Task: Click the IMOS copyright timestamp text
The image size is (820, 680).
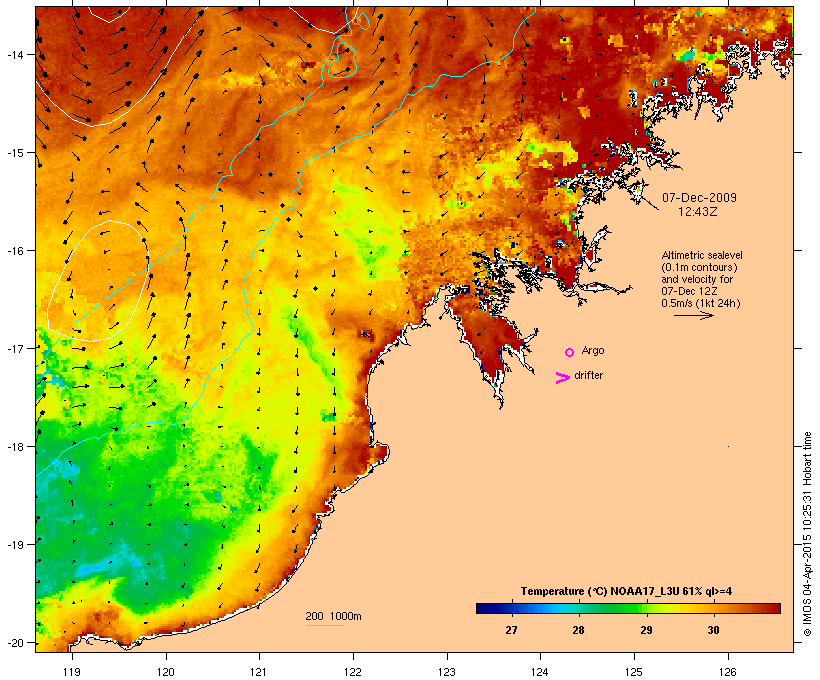Action: (x=807, y=534)
